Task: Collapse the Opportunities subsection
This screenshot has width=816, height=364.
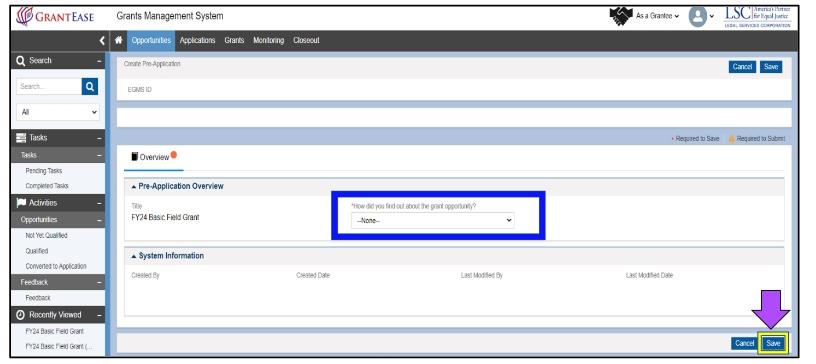Action: [99, 220]
